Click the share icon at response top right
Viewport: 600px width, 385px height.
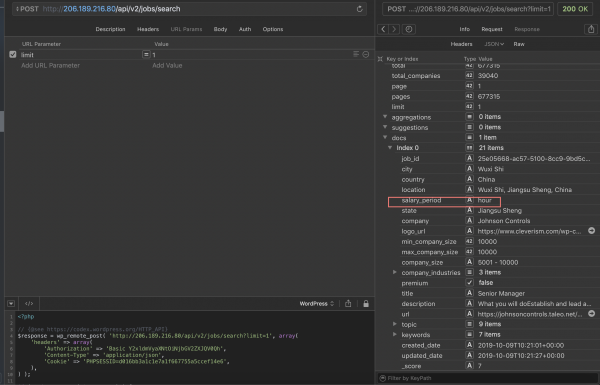coord(591,29)
